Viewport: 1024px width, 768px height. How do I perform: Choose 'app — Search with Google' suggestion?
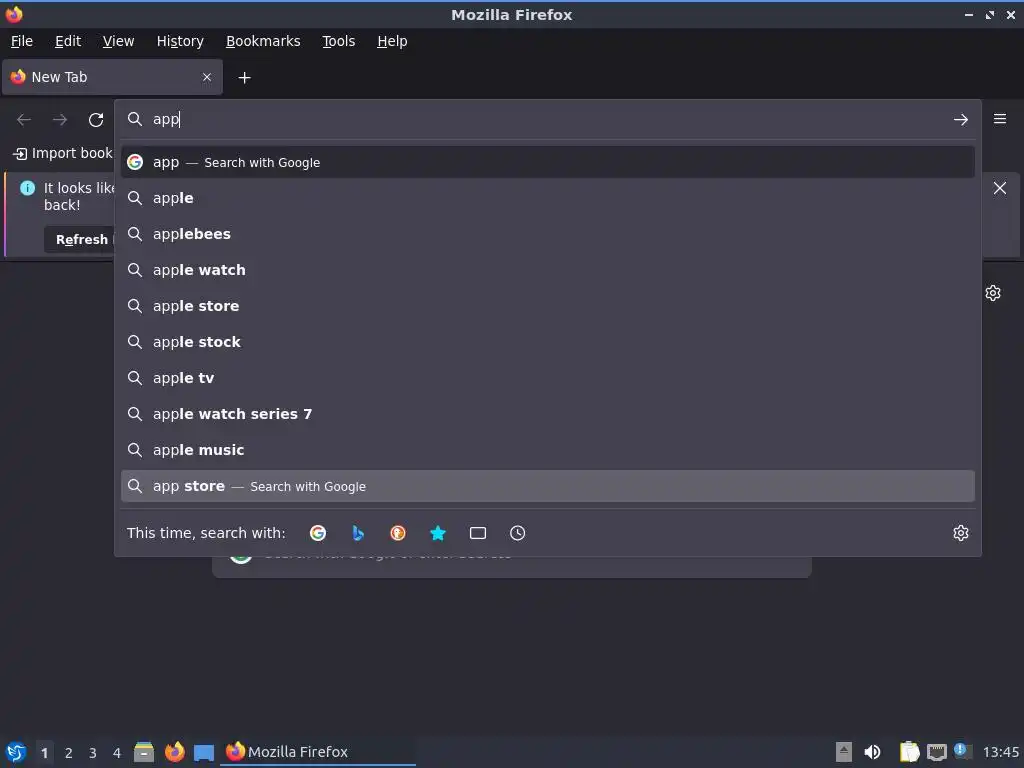pos(547,162)
